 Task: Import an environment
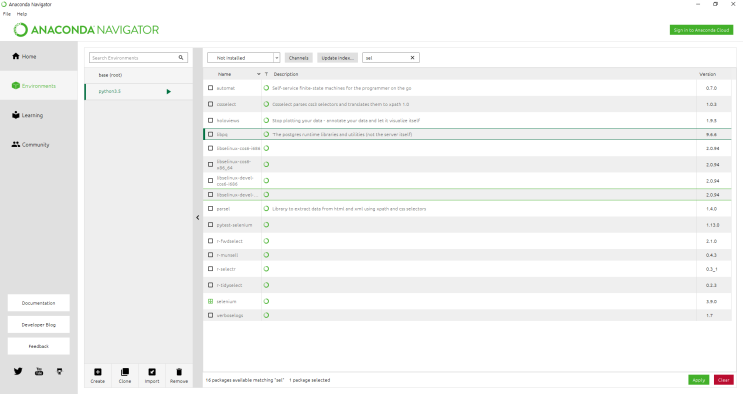tap(152, 376)
